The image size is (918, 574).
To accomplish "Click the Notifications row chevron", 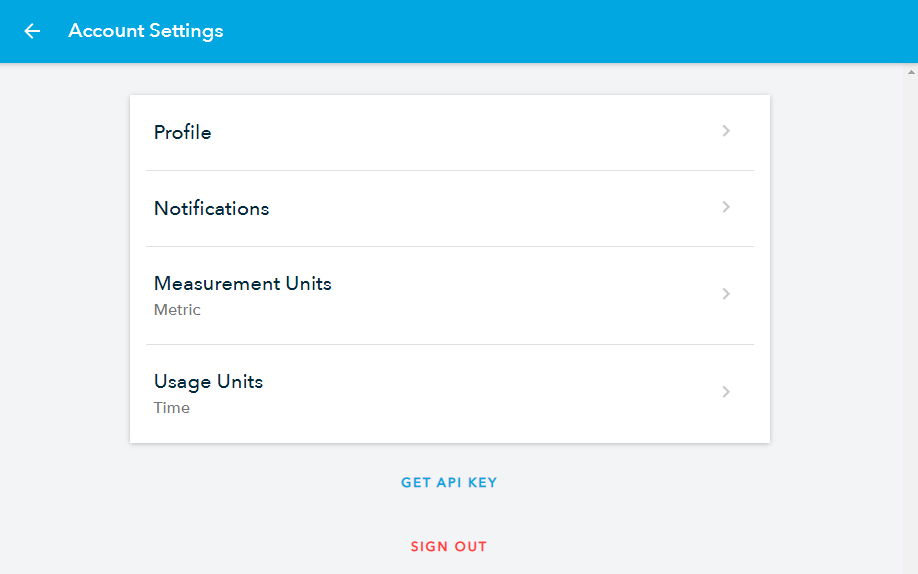I will click(726, 207).
